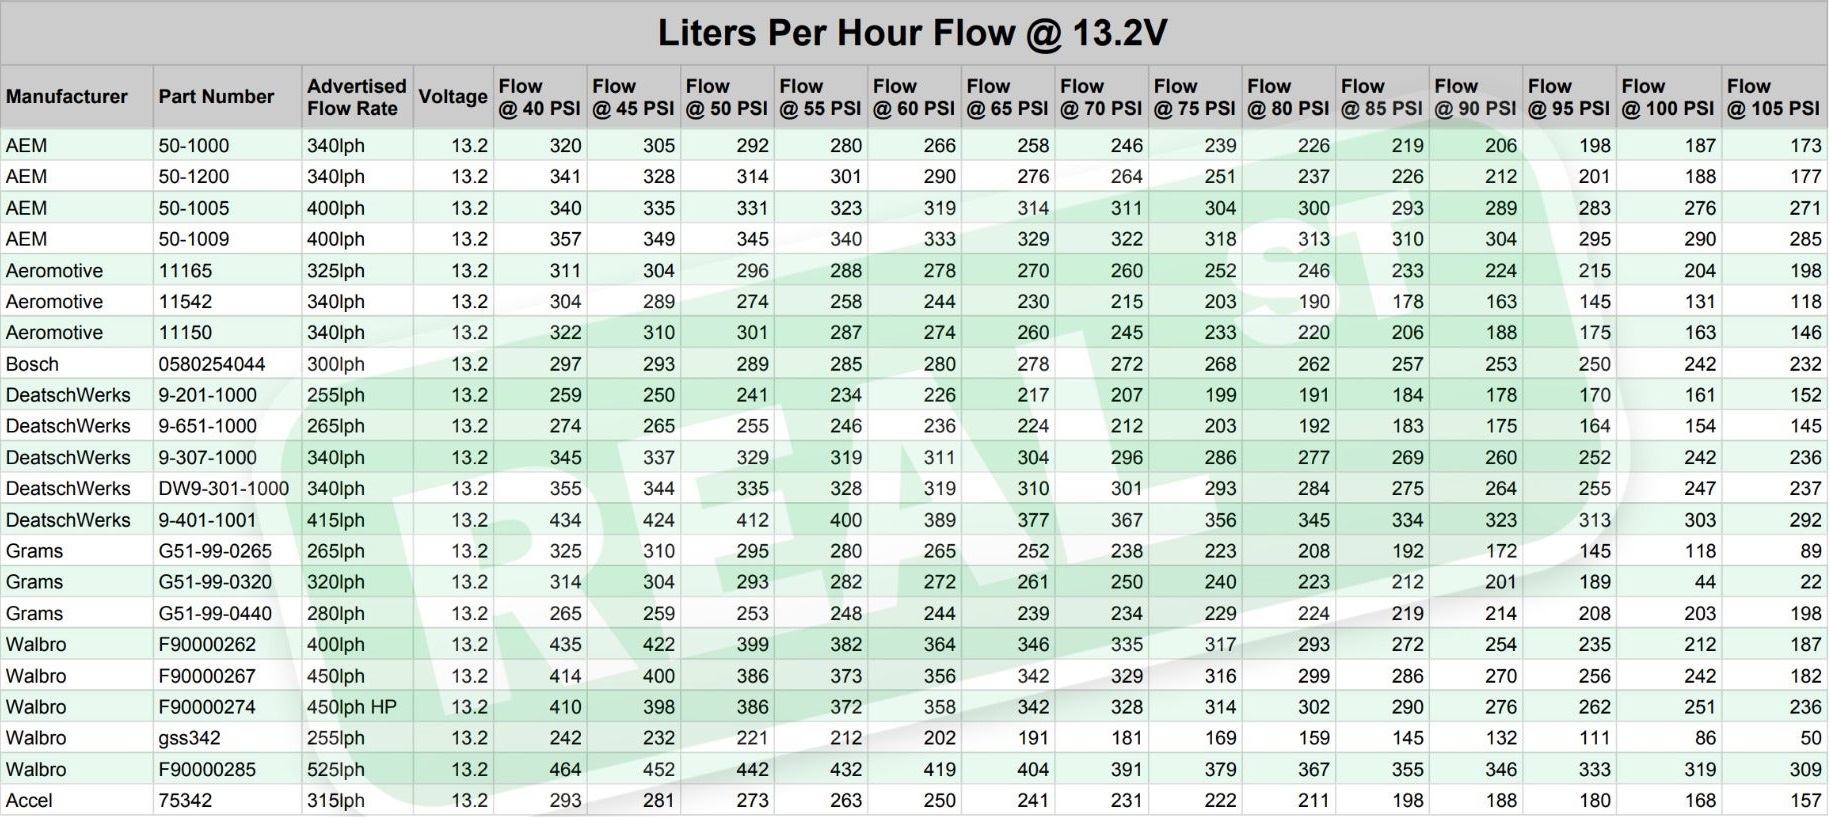Click the Part Number column header

point(216,97)
